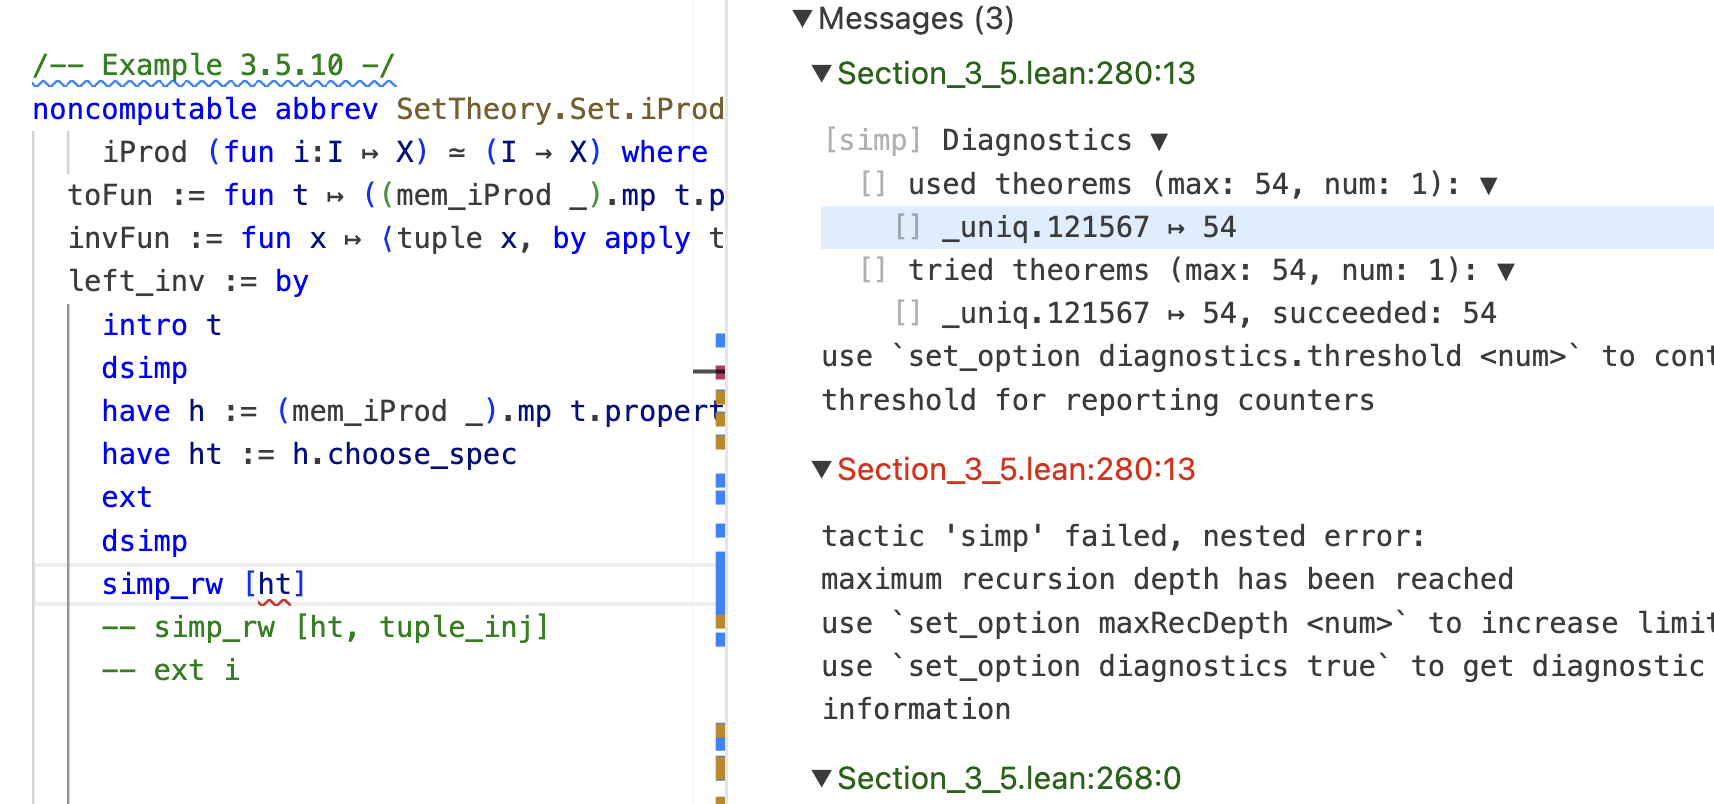1714x804 pixels.
Task: Click the red error text Section_3_5.lean:280:13
Action: [1015, 469]
